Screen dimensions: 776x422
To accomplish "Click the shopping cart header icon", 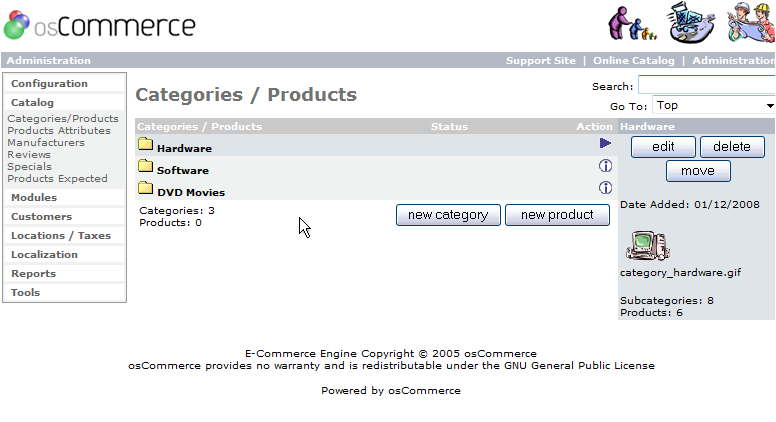I will pos(691,23).
